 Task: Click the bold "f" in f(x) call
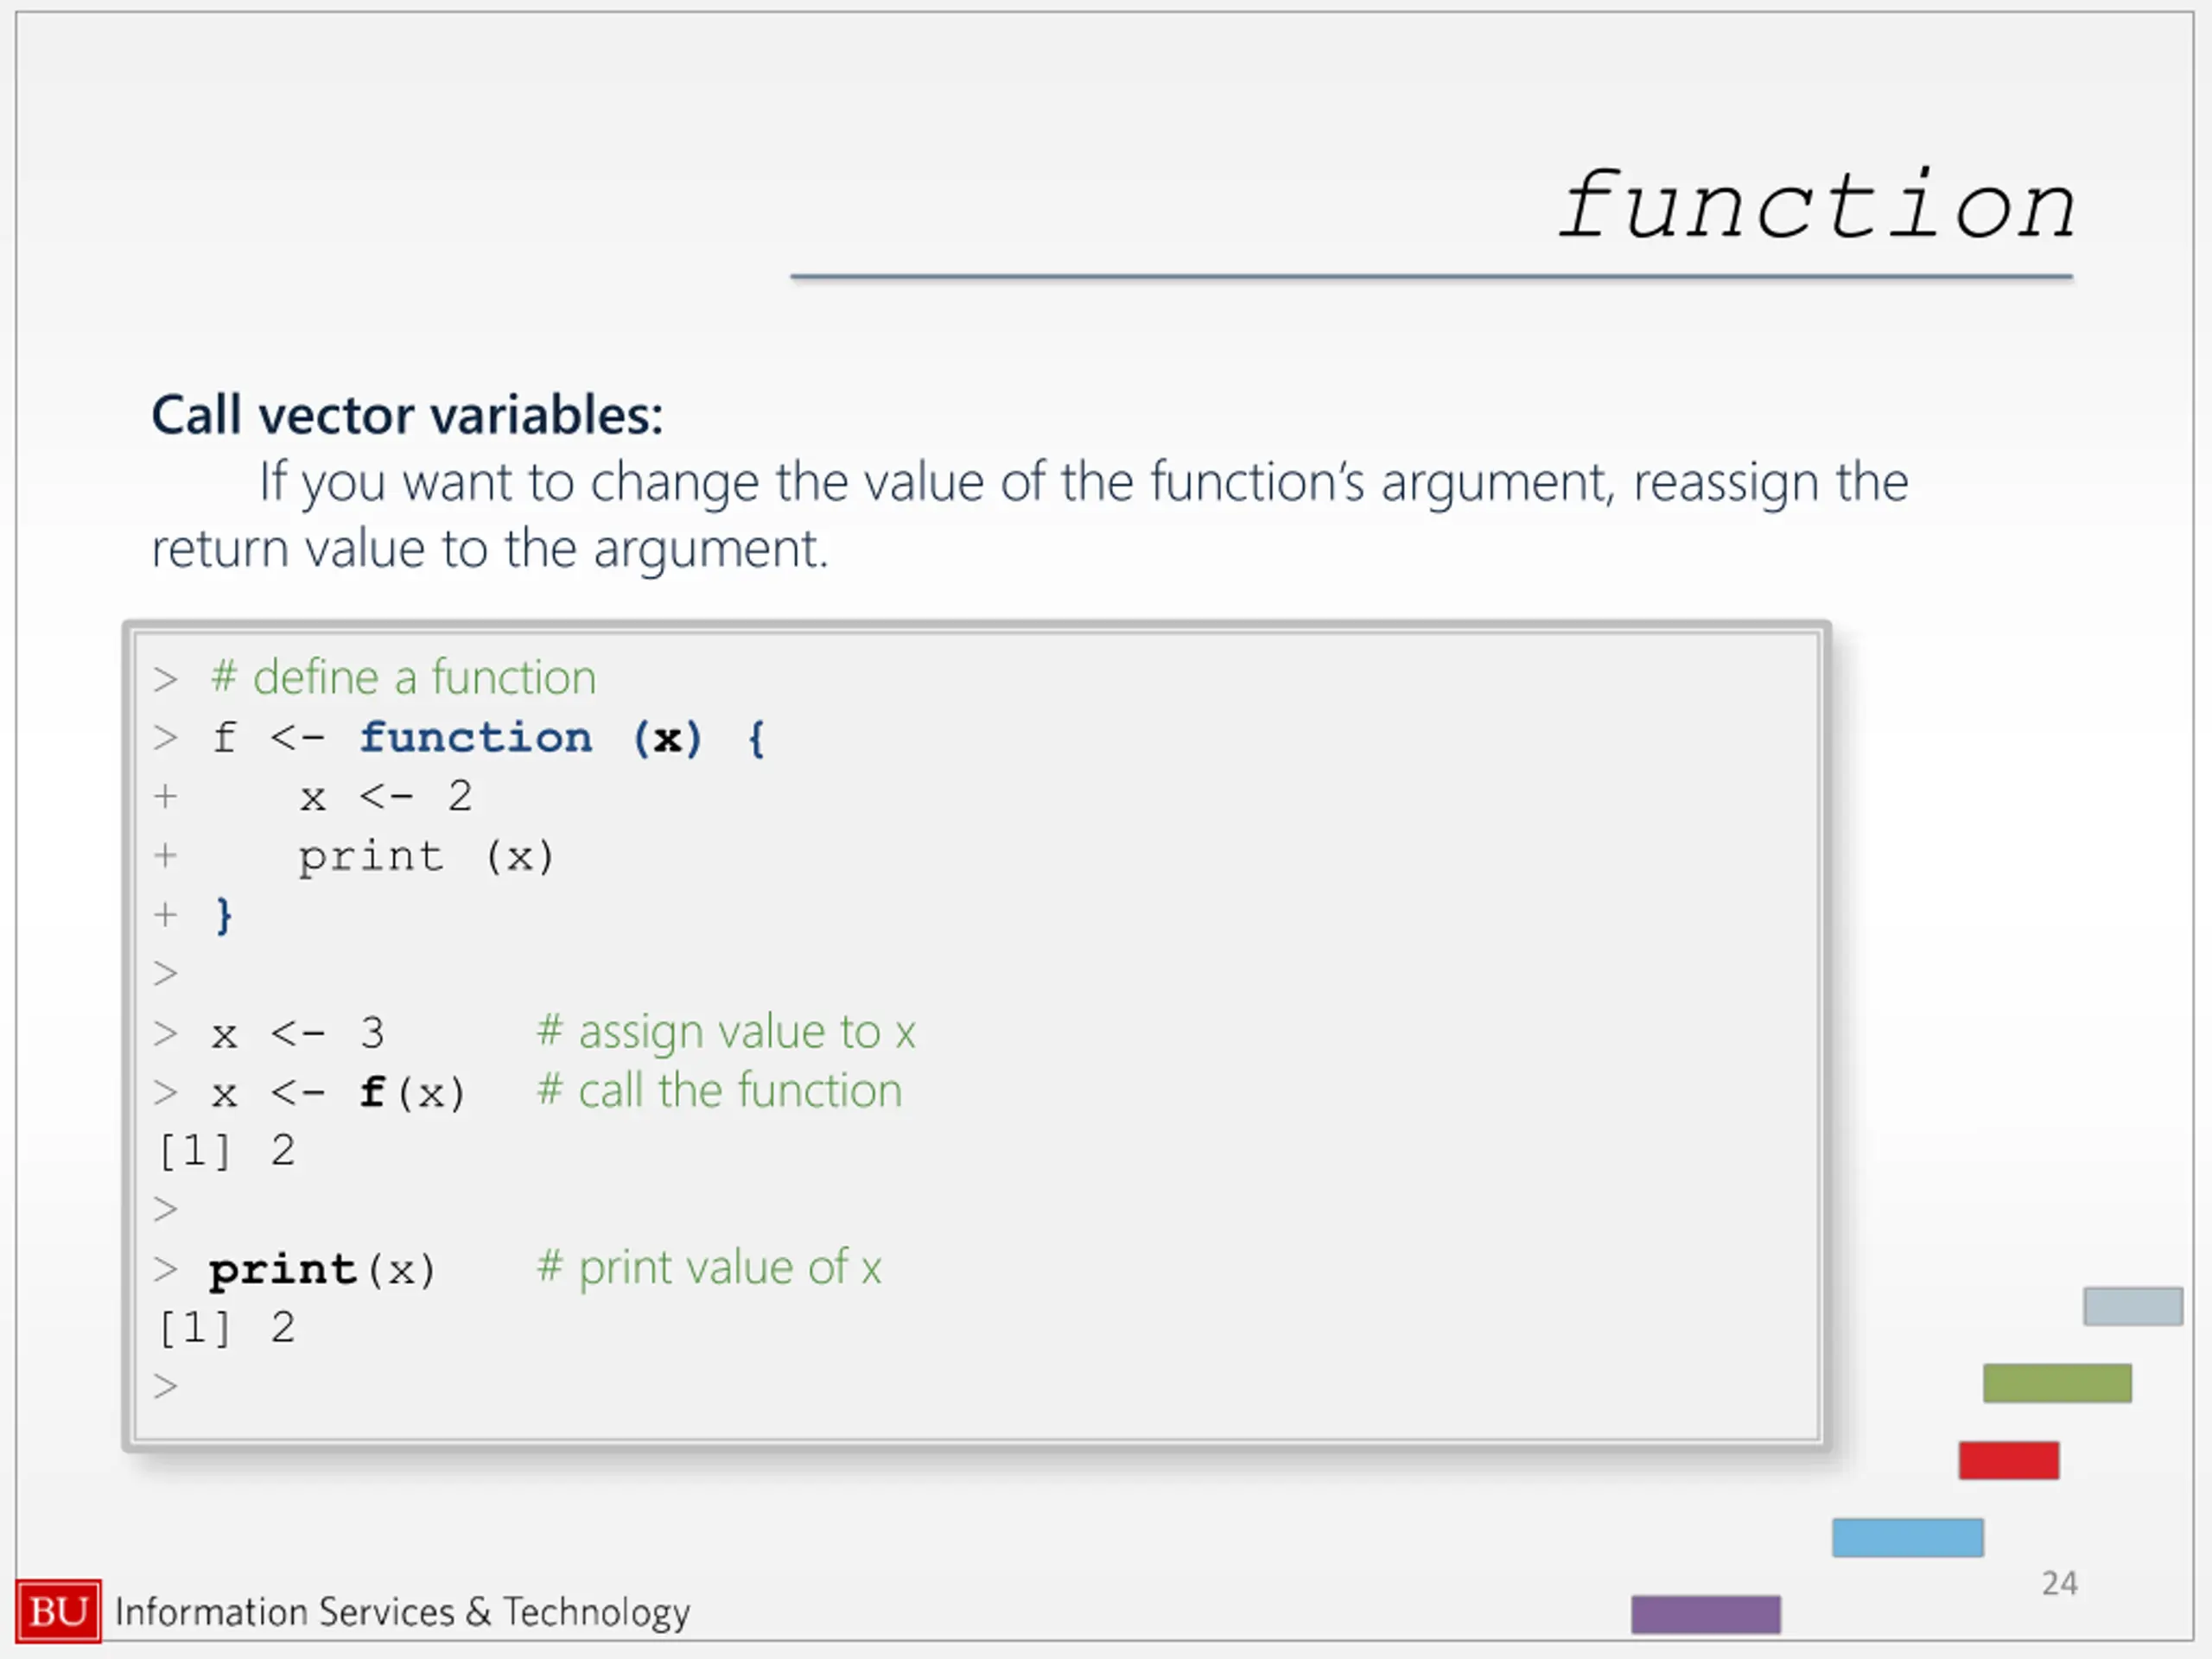point(373,1091)
